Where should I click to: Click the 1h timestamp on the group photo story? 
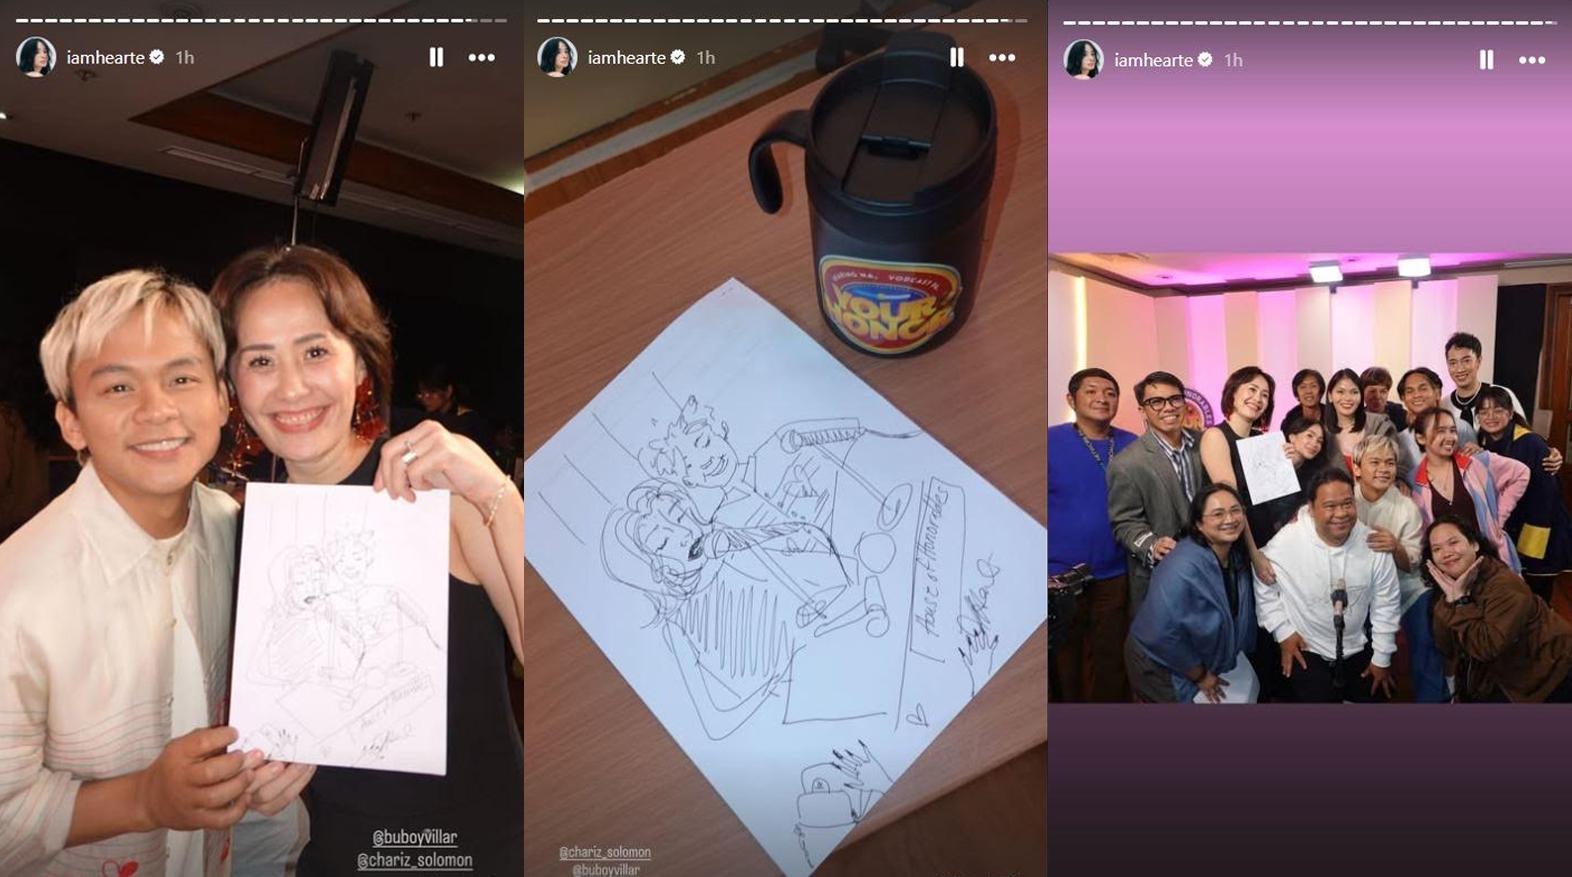click(1233, 60)
